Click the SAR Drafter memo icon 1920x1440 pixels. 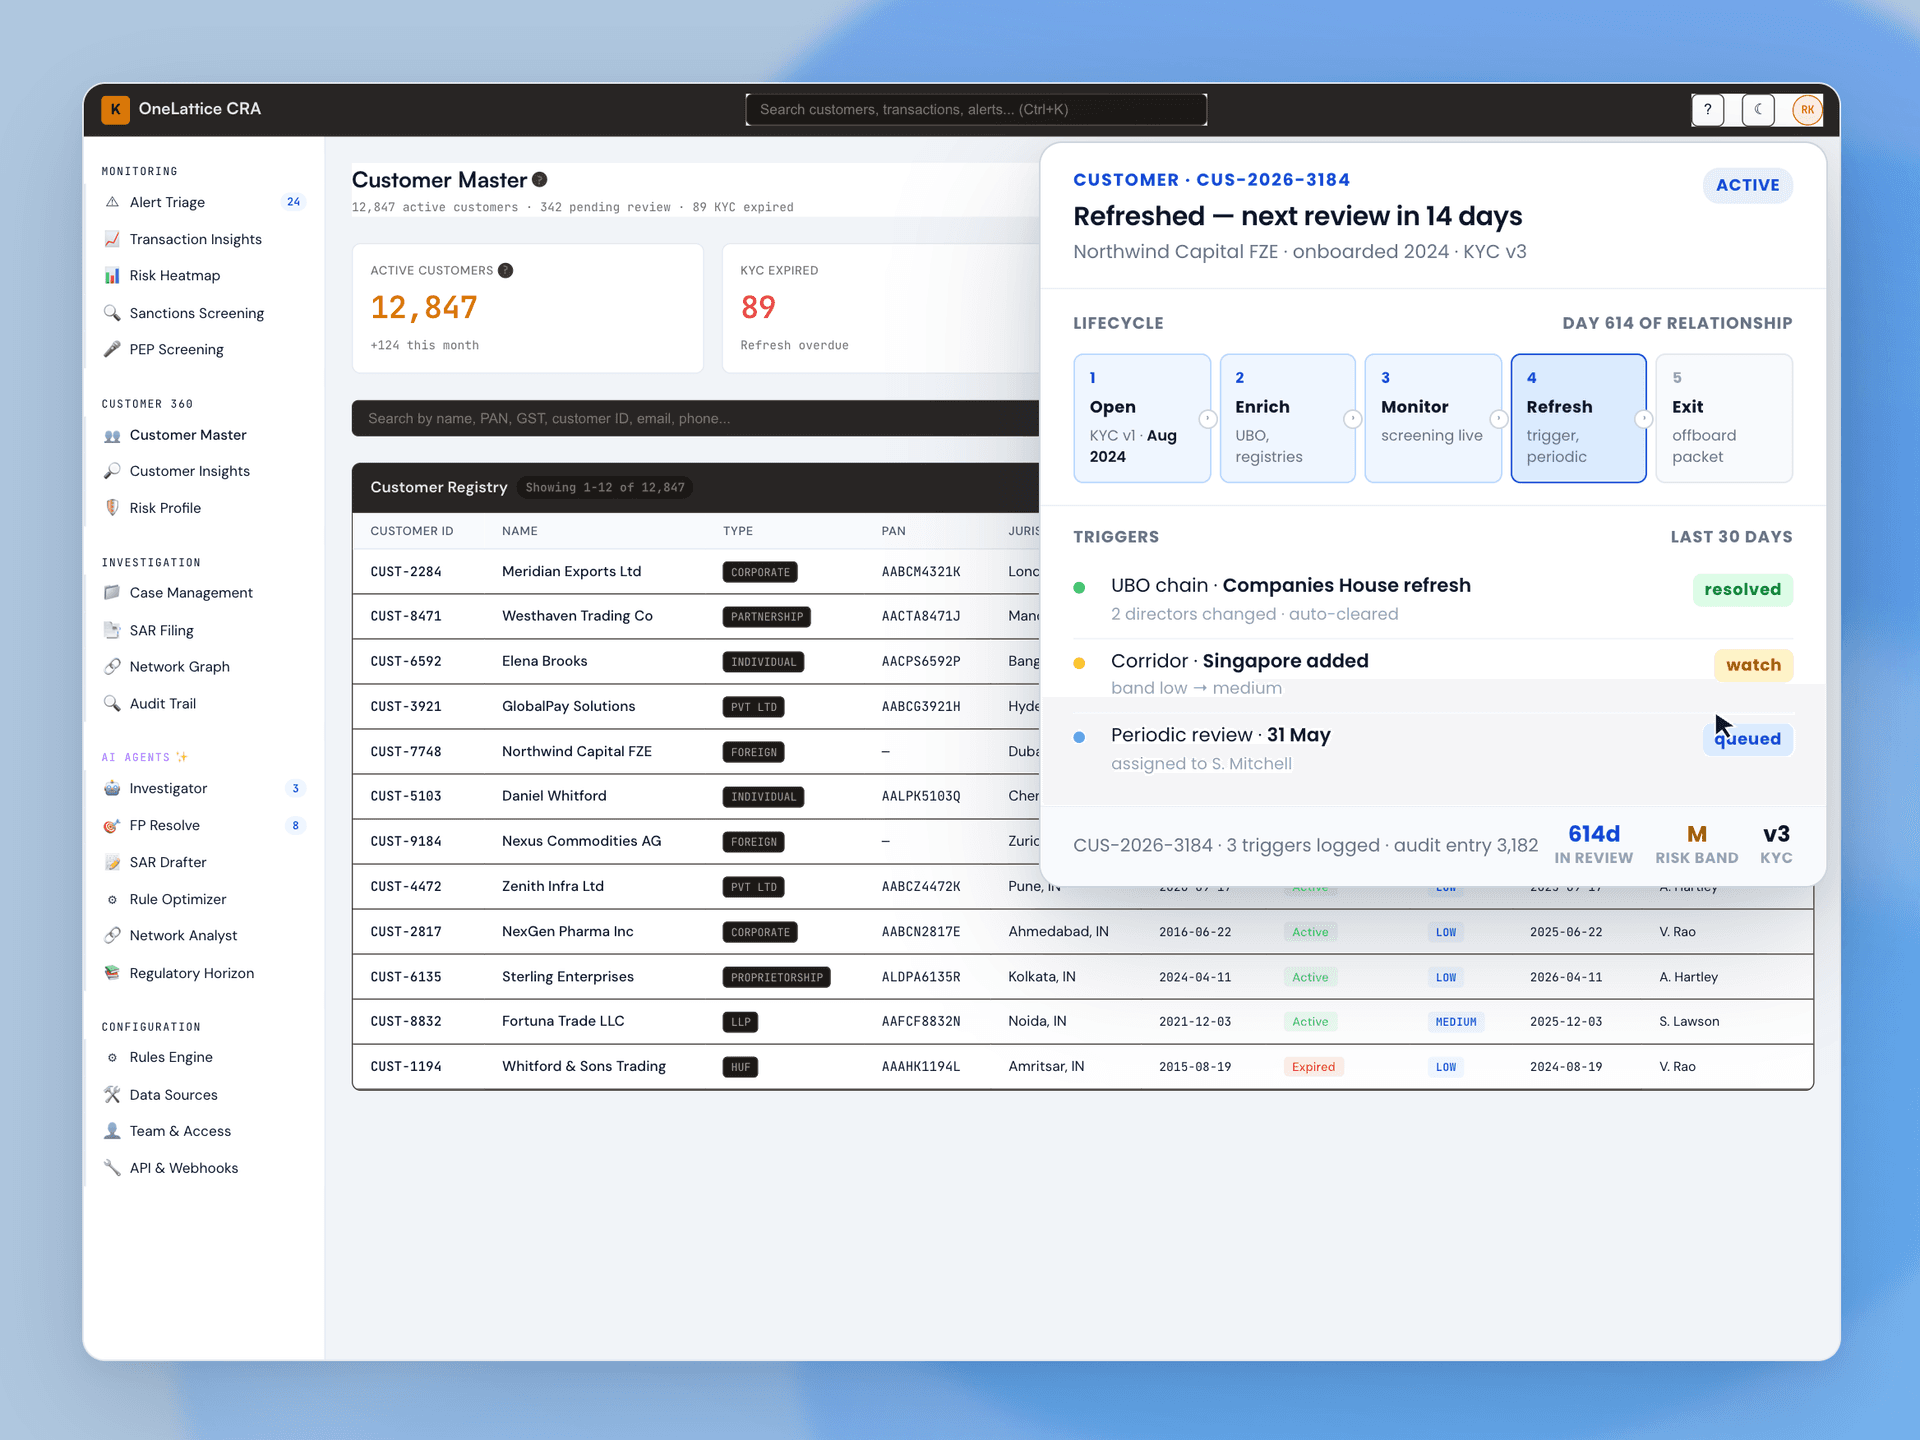pyautogui.click(x=112, y=862)
